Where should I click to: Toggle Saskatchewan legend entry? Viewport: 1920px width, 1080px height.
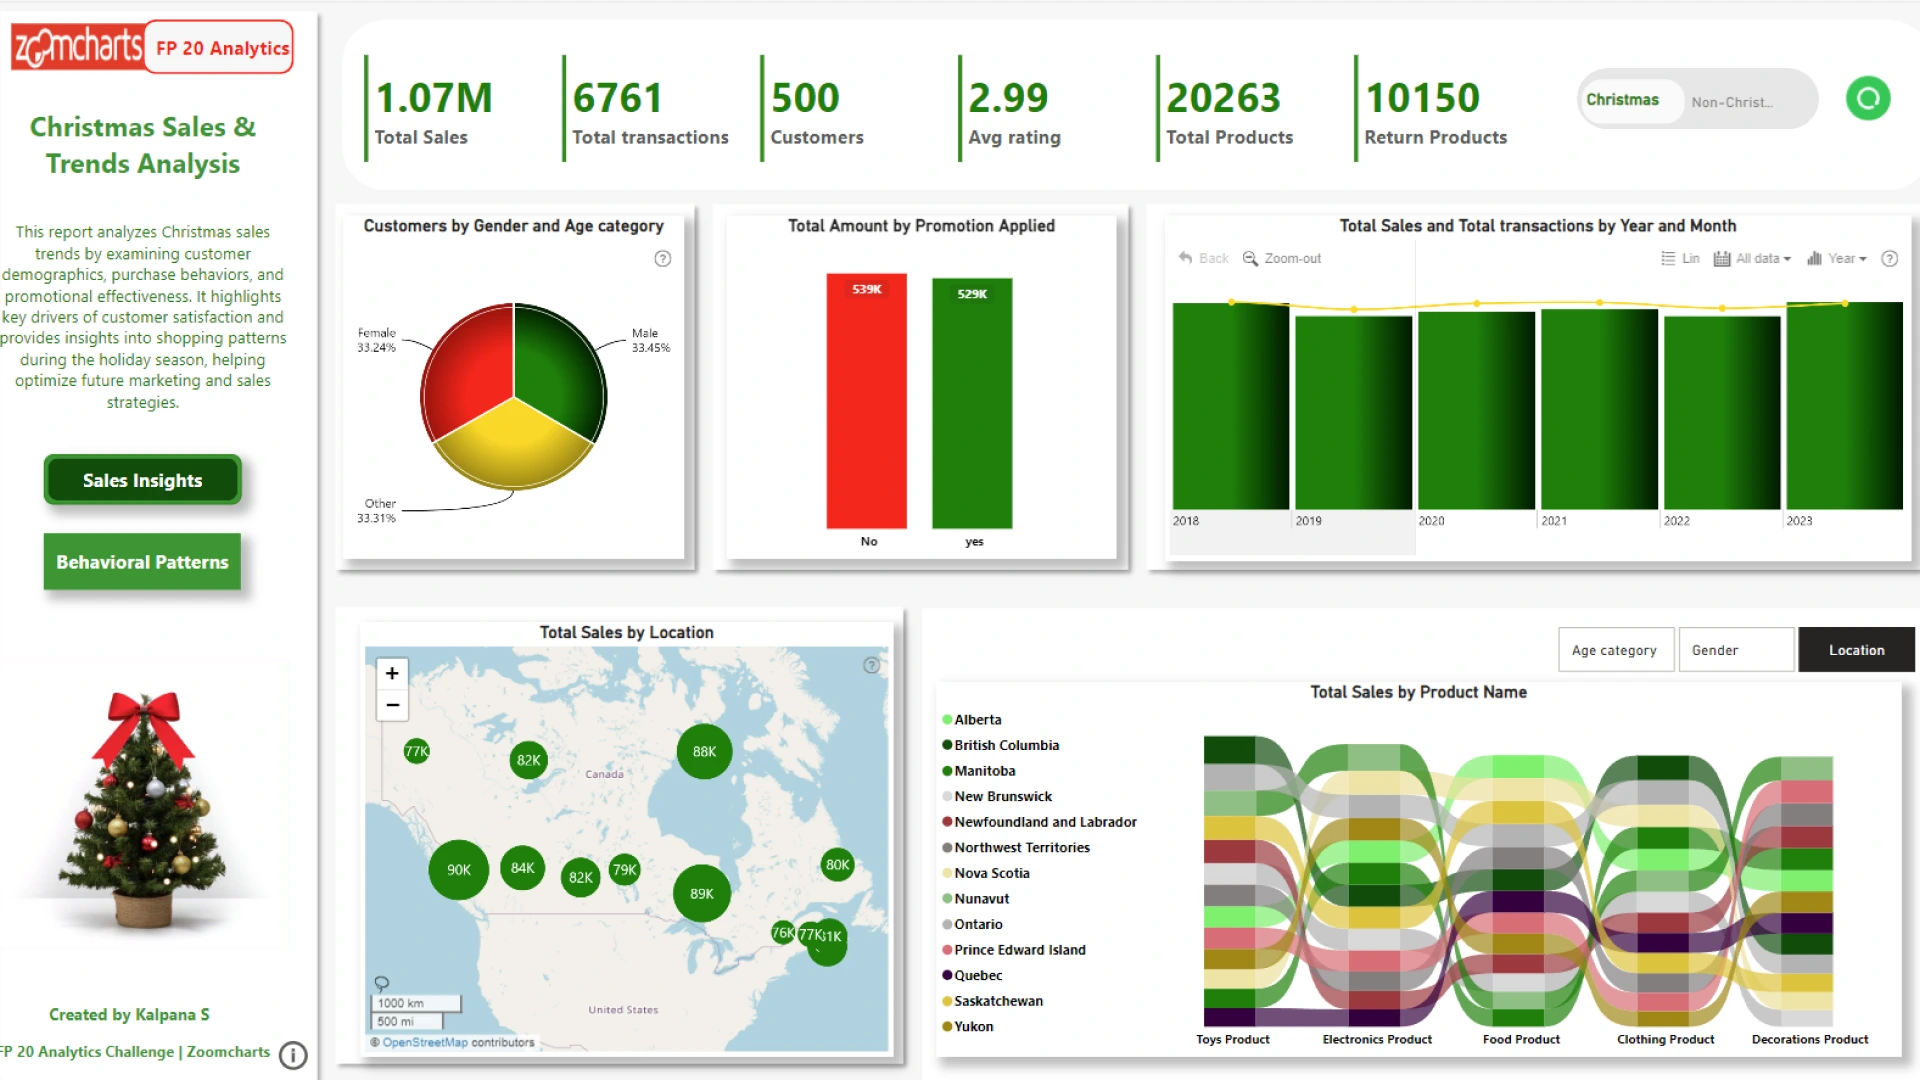992,1002
